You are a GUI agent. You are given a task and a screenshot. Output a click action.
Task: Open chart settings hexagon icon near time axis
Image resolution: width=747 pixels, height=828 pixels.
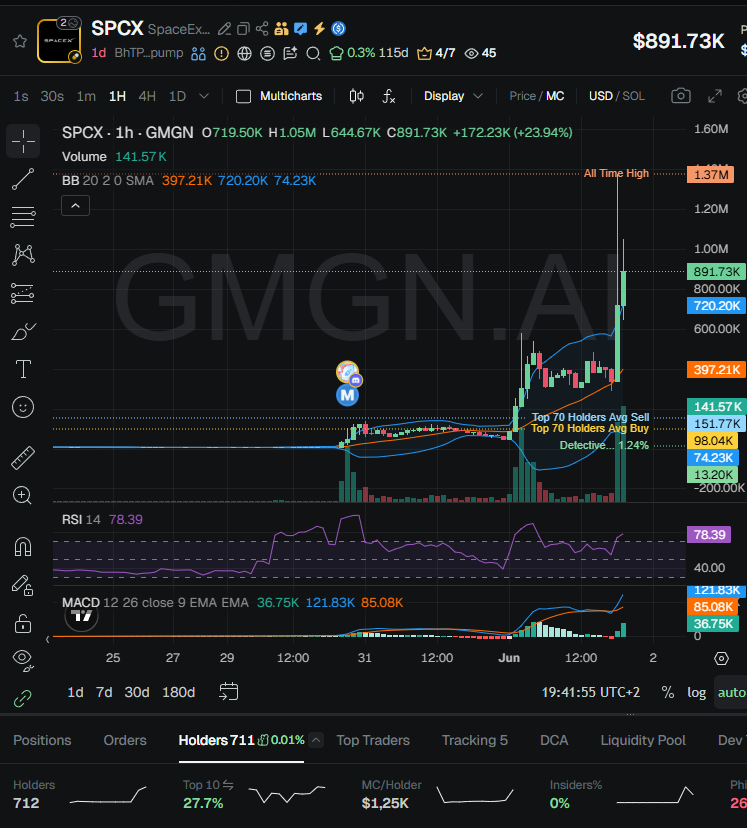point(721,658)
